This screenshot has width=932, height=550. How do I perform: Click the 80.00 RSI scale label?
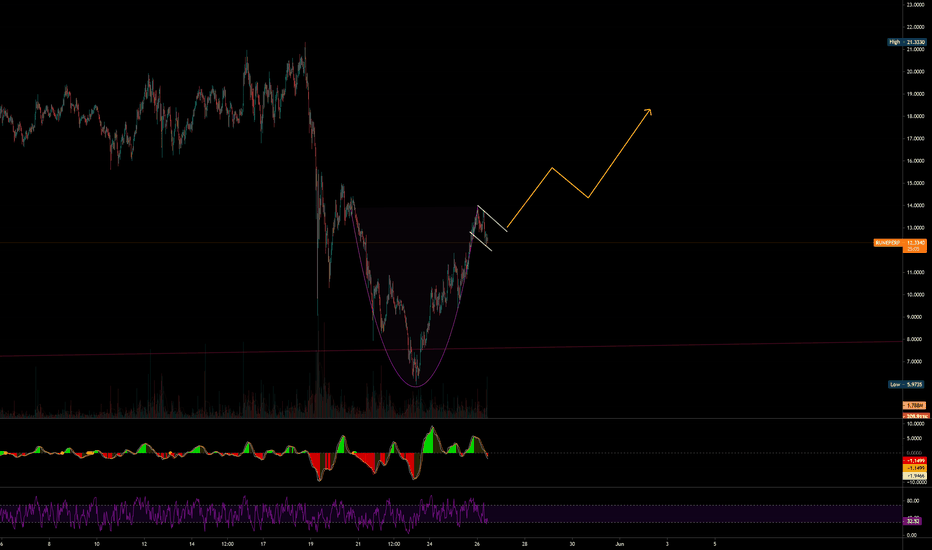tap(913, 501)
